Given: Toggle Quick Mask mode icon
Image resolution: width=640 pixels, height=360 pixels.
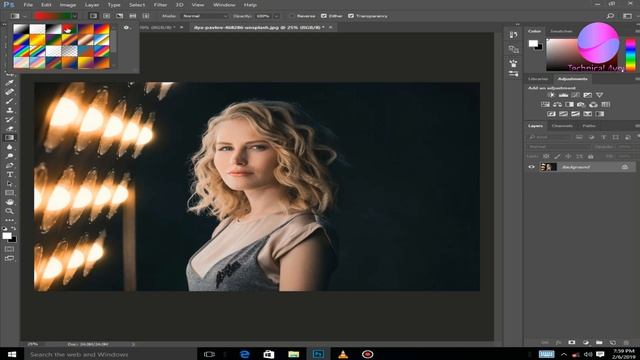Looking at the screenshot, I should [x=9, y=249].
